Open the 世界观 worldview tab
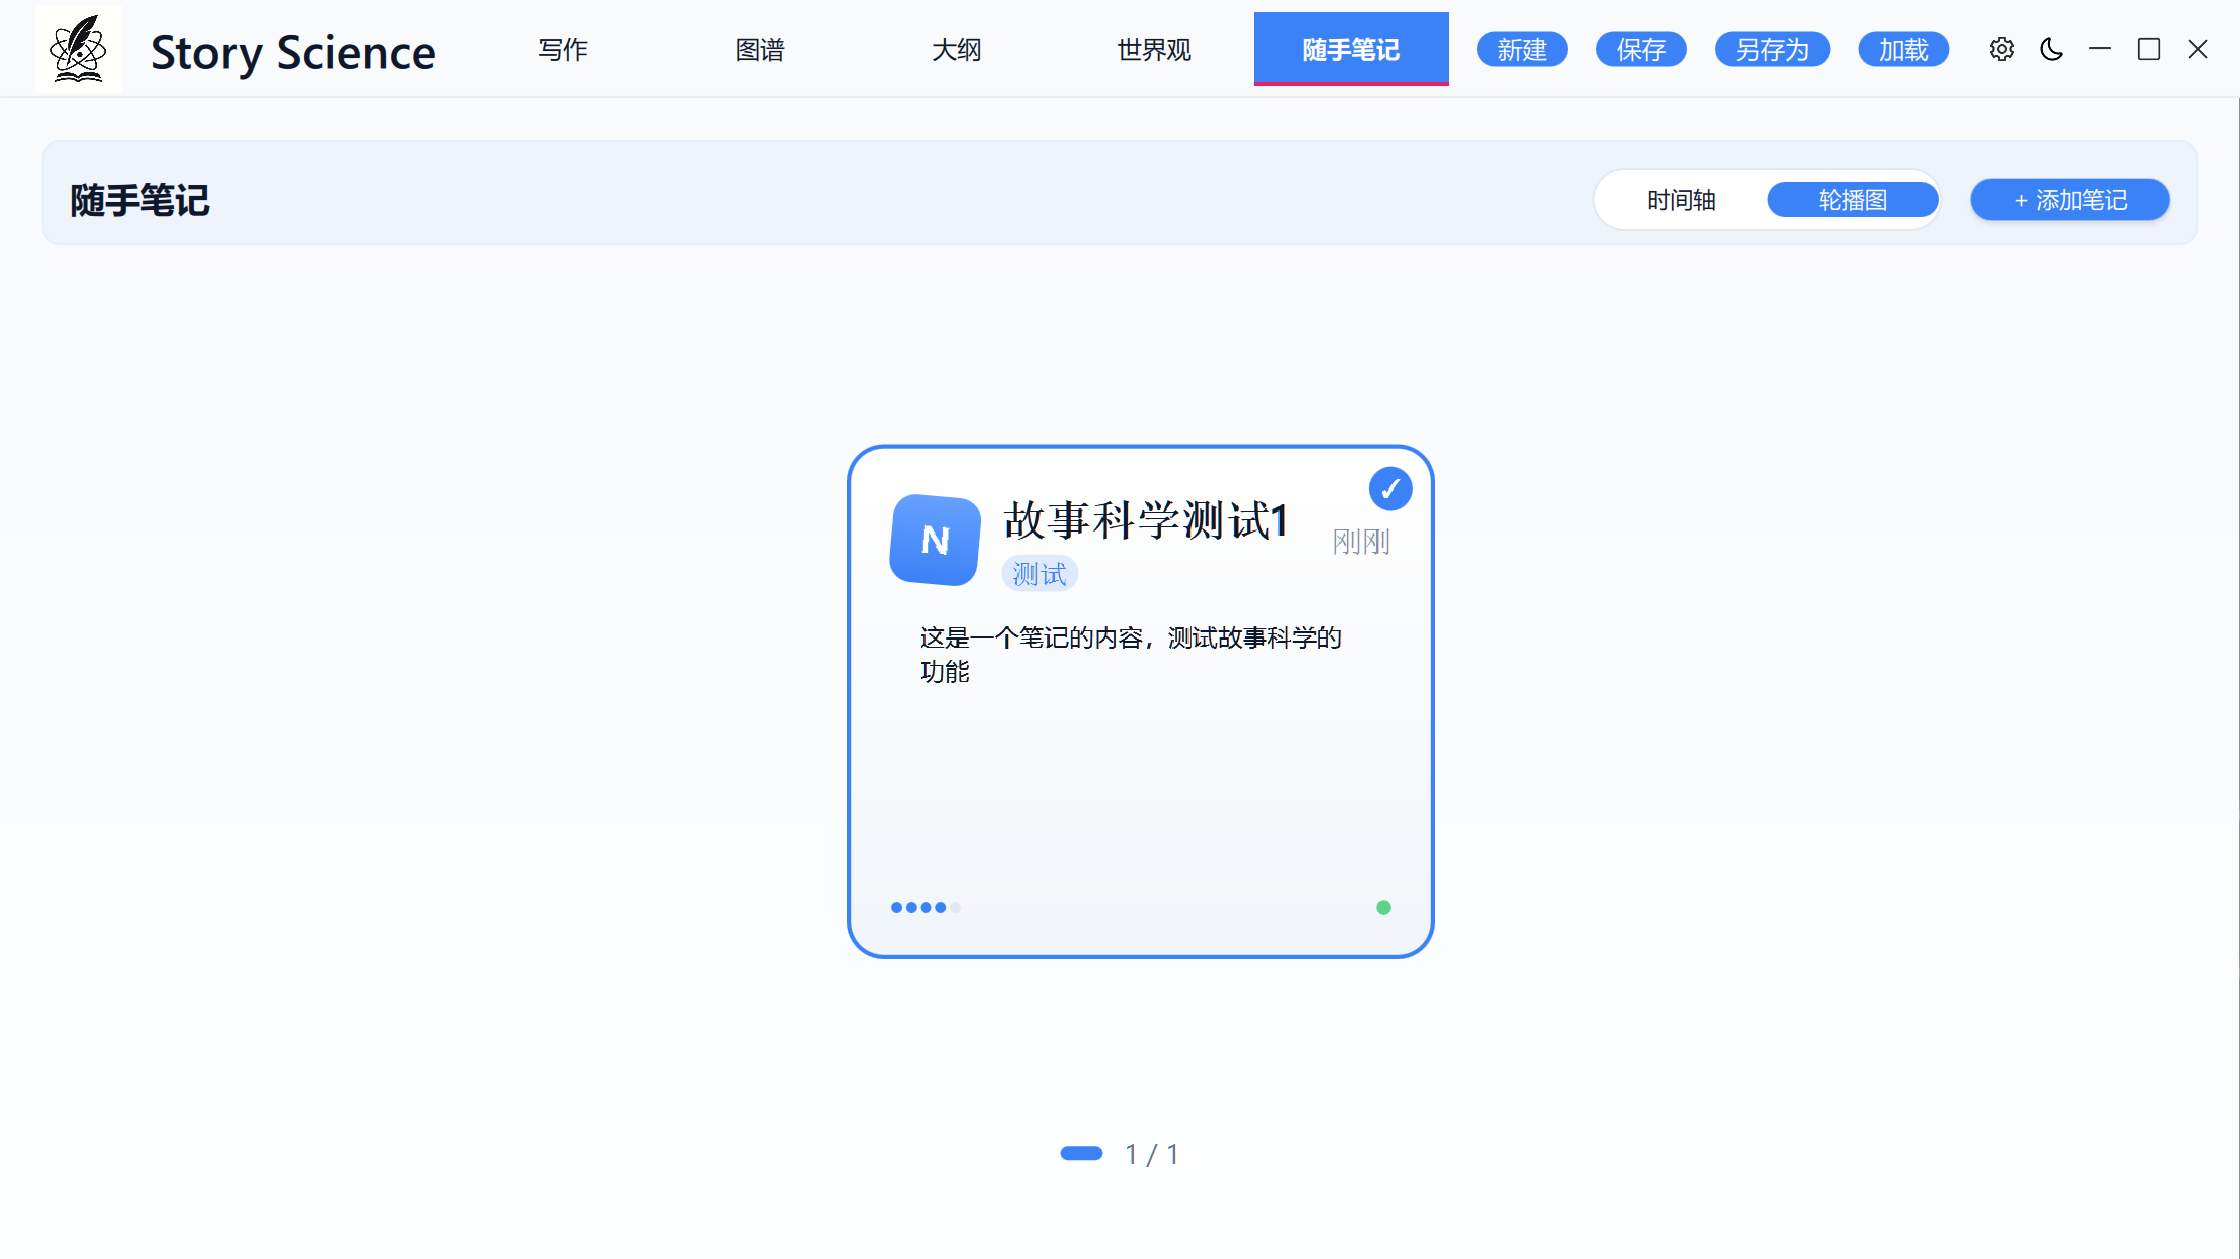Screen dimensions: 2240x1259 point(1154,50)
